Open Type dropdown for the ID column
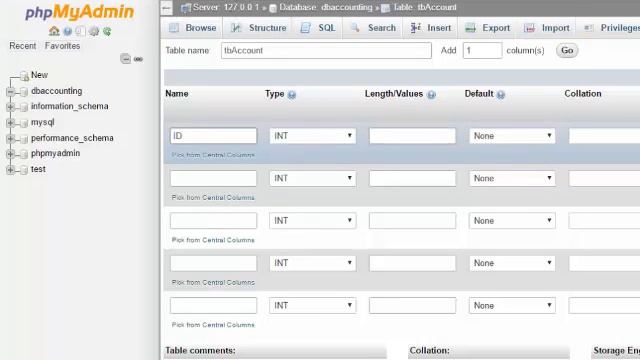Image resolution: width=640 pixels, height=360 pixels. pos(313,136)
